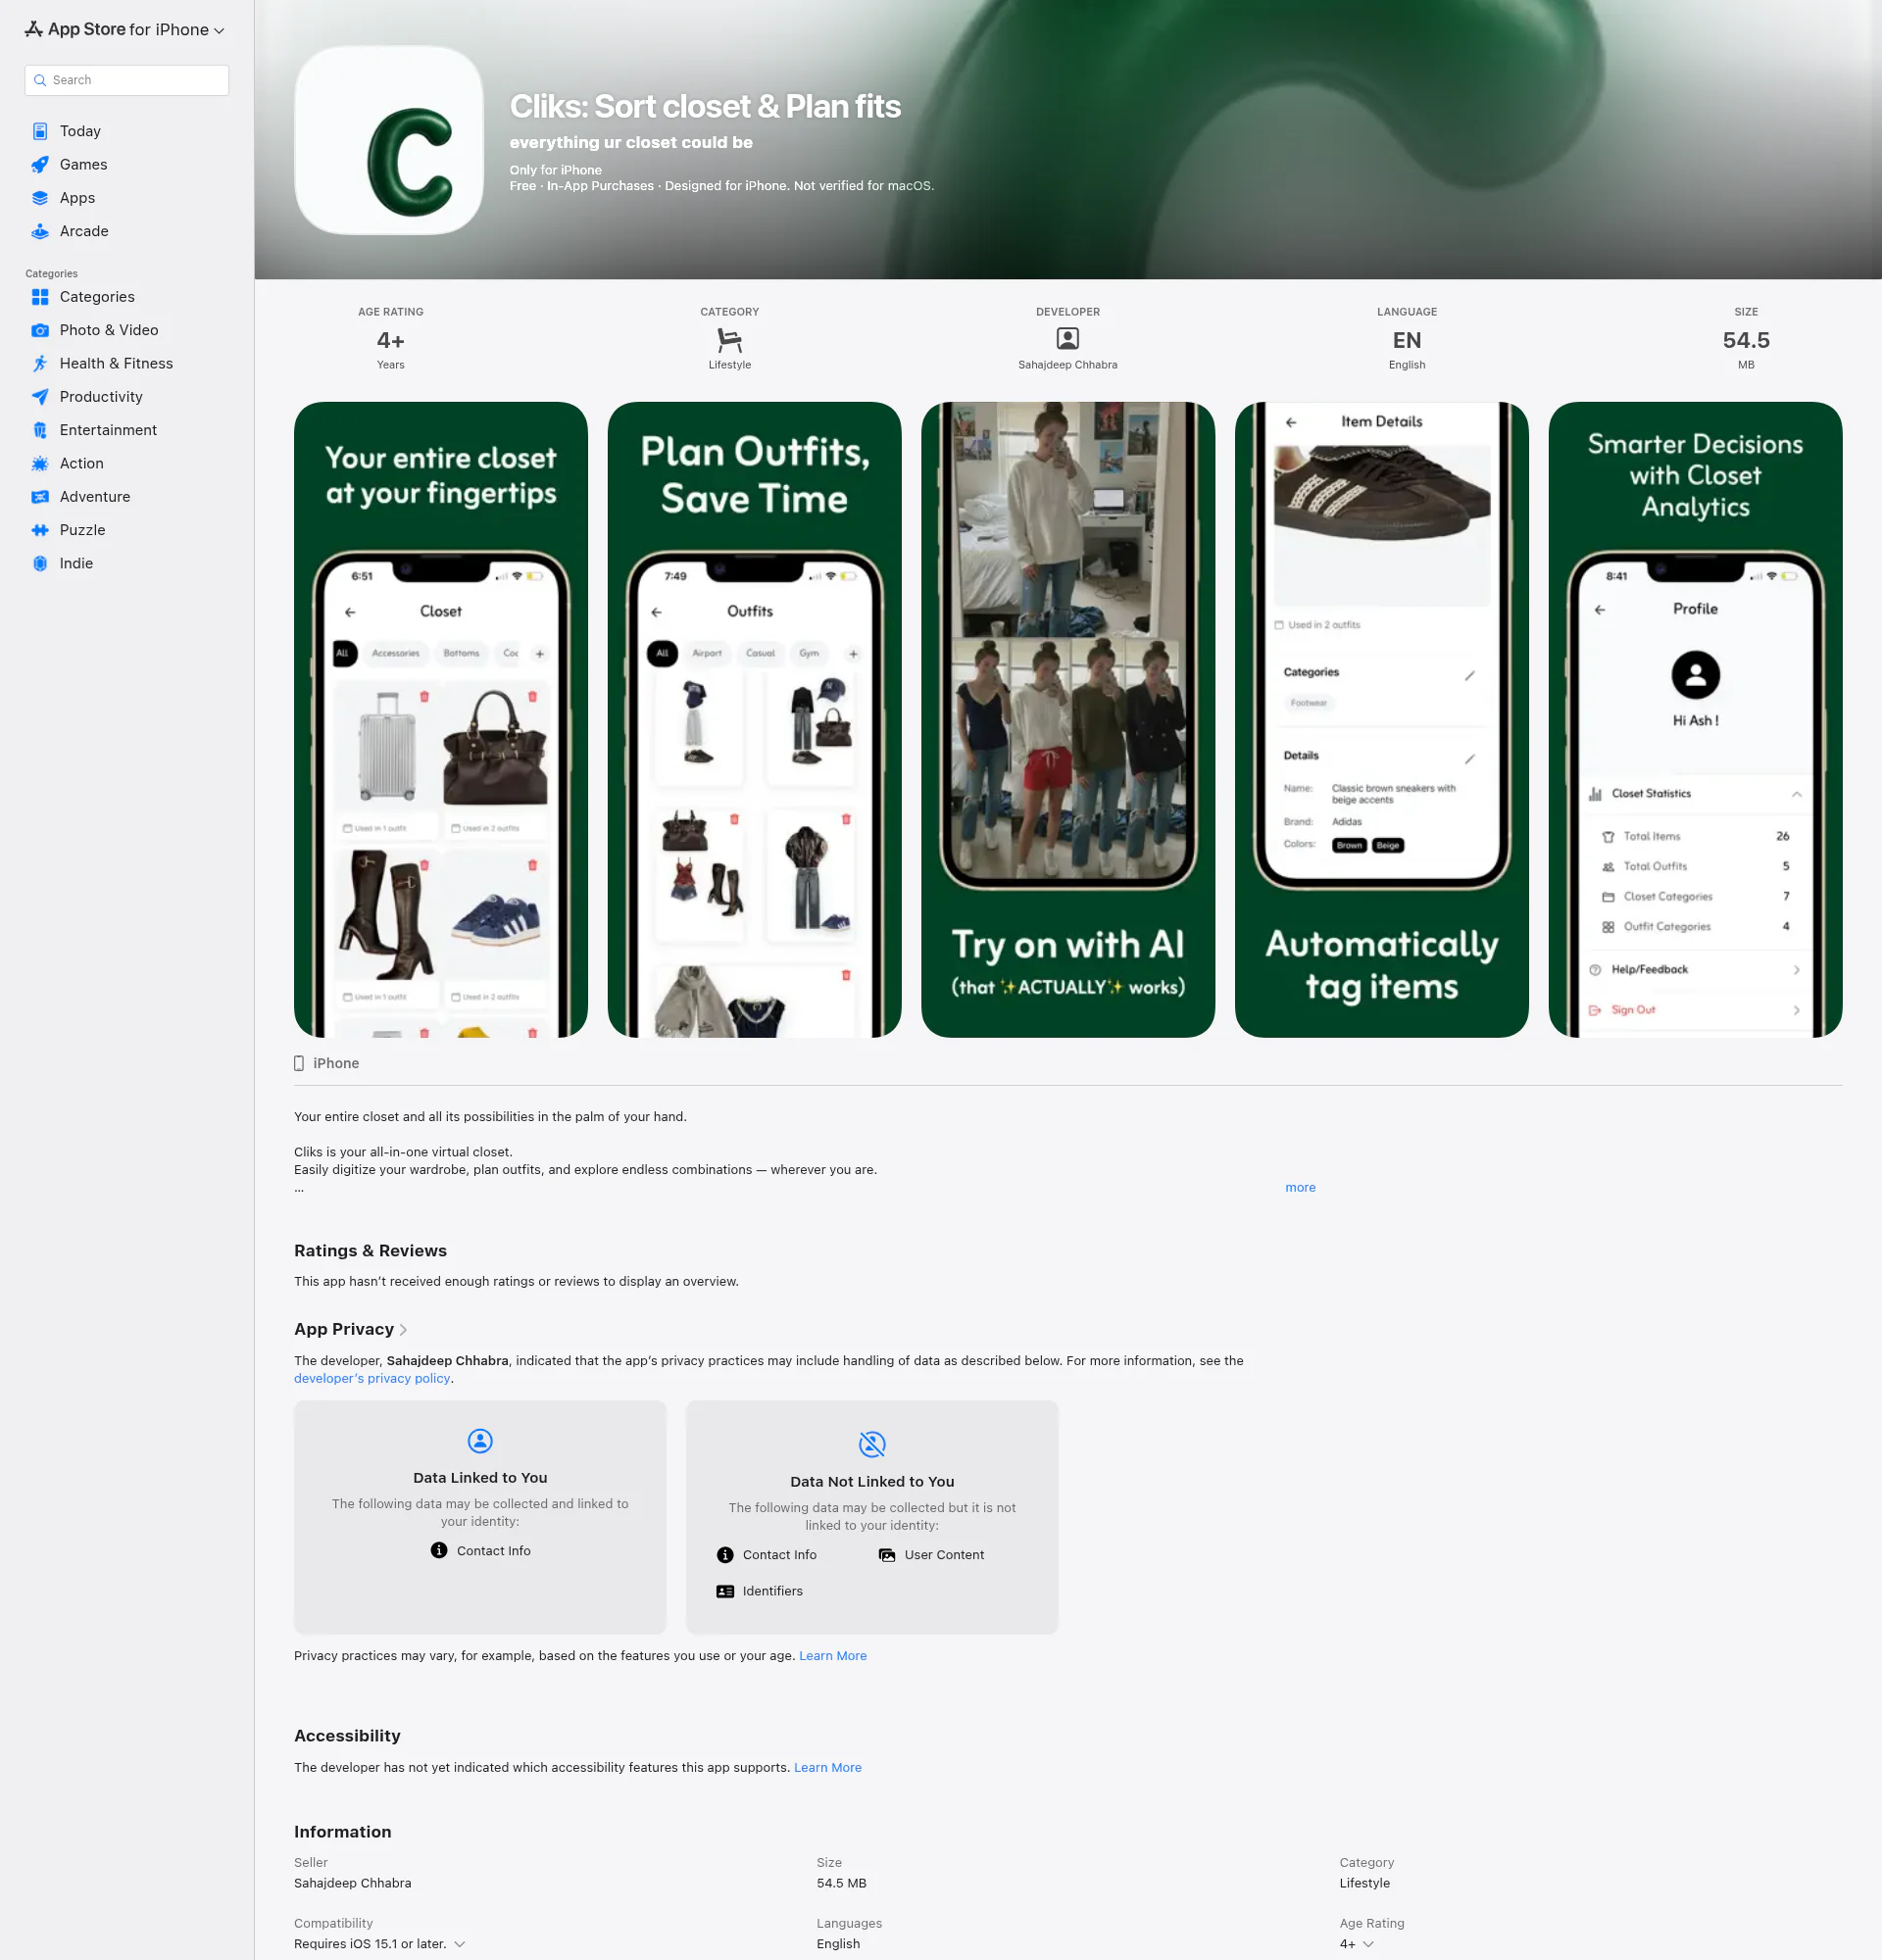Click the Today sidebar icon
This screenshot has width=1882, height=1960.
coord(40,131)
